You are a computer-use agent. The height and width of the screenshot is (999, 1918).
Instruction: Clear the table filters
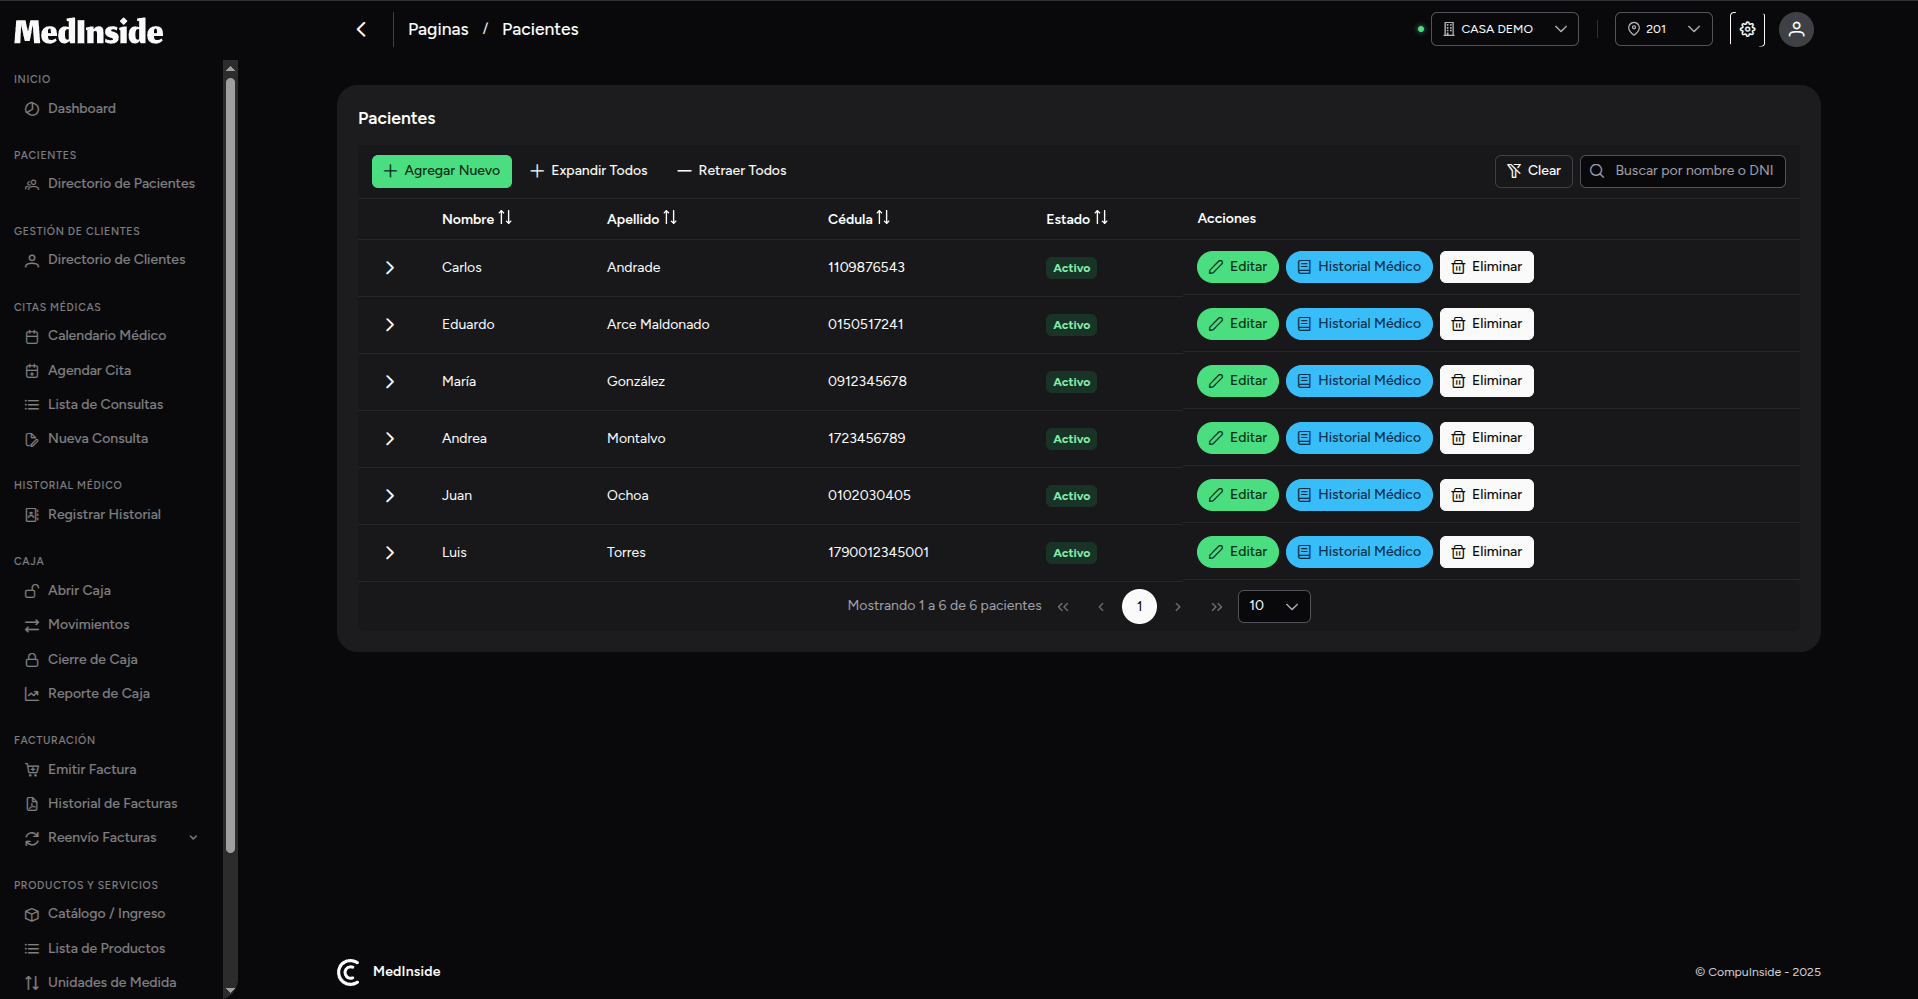click(1534, 171)
